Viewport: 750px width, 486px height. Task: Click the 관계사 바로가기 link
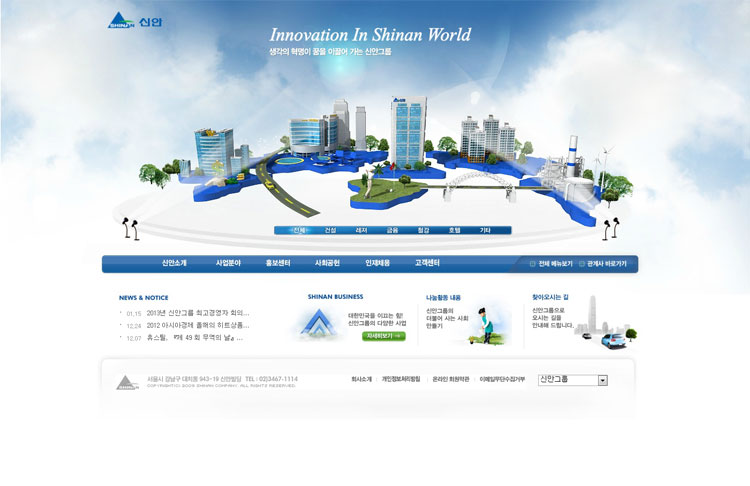[607, 264]
